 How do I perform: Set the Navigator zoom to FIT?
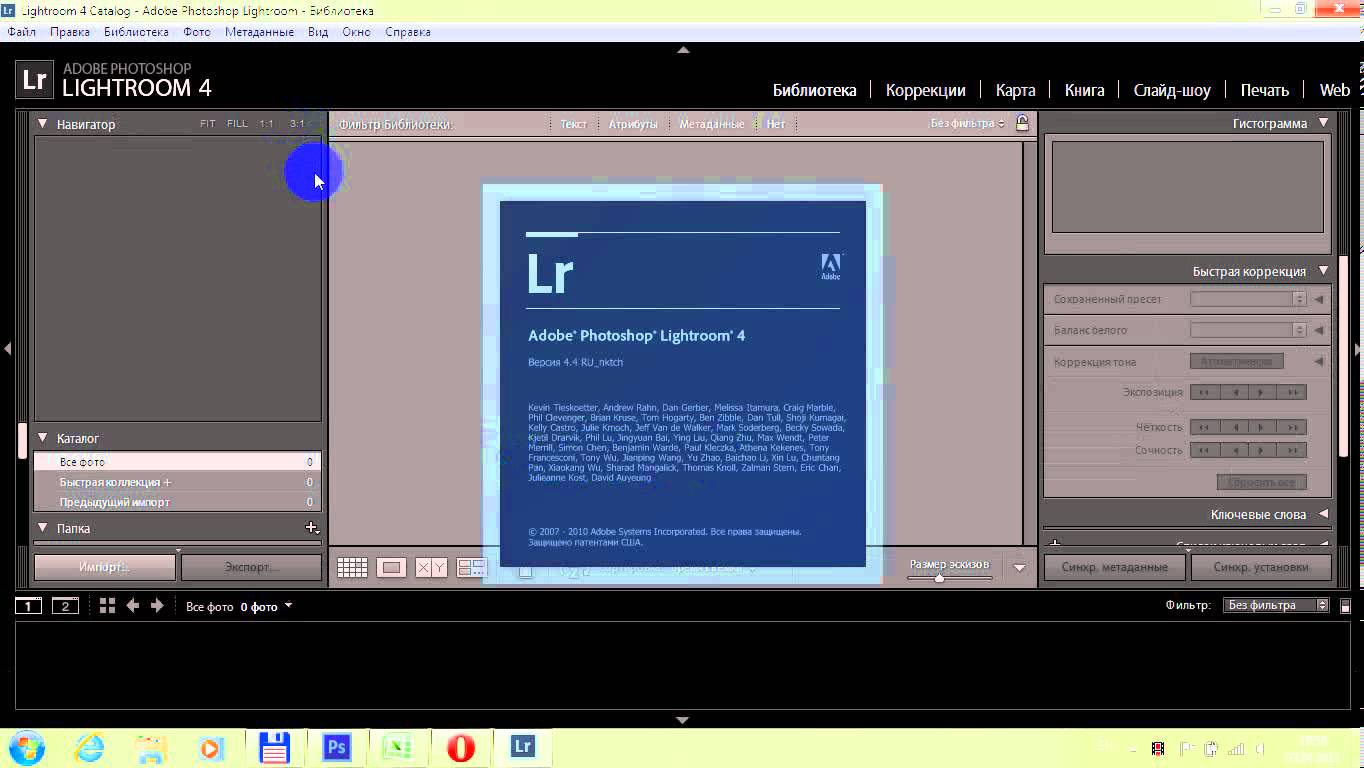pyautogui.click(x=208, y=124)
